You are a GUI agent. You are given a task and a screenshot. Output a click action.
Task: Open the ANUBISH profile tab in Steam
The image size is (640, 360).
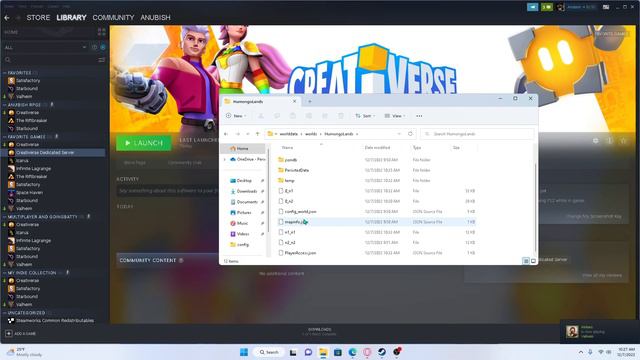click(x=156, y=18)
